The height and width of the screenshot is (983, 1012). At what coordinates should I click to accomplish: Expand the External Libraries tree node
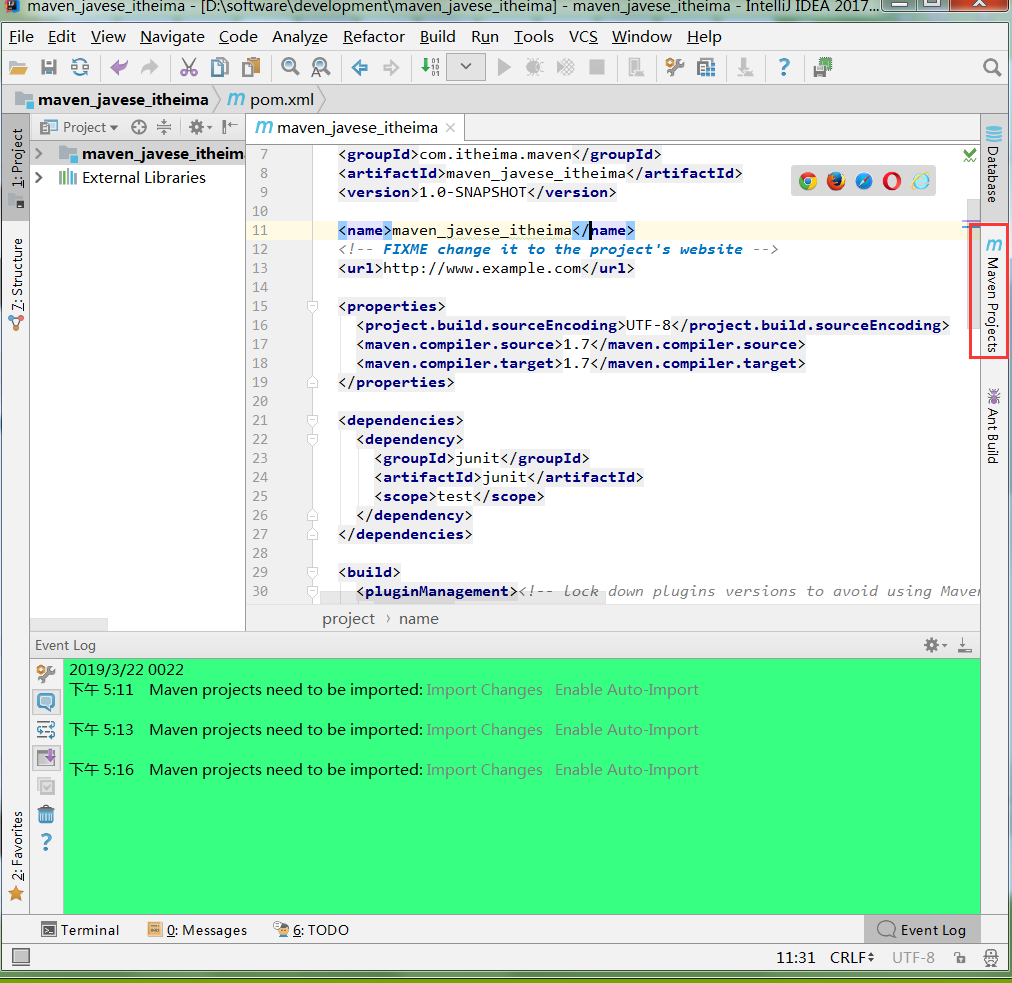point(39,178)
